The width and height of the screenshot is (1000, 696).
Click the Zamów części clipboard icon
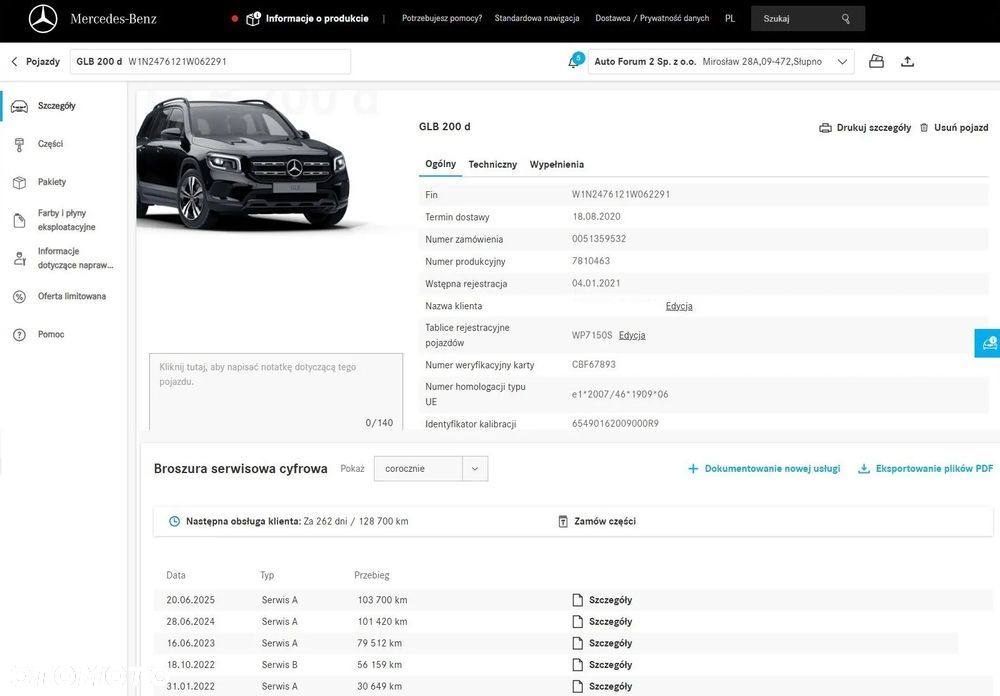click(x=563, y=521)
